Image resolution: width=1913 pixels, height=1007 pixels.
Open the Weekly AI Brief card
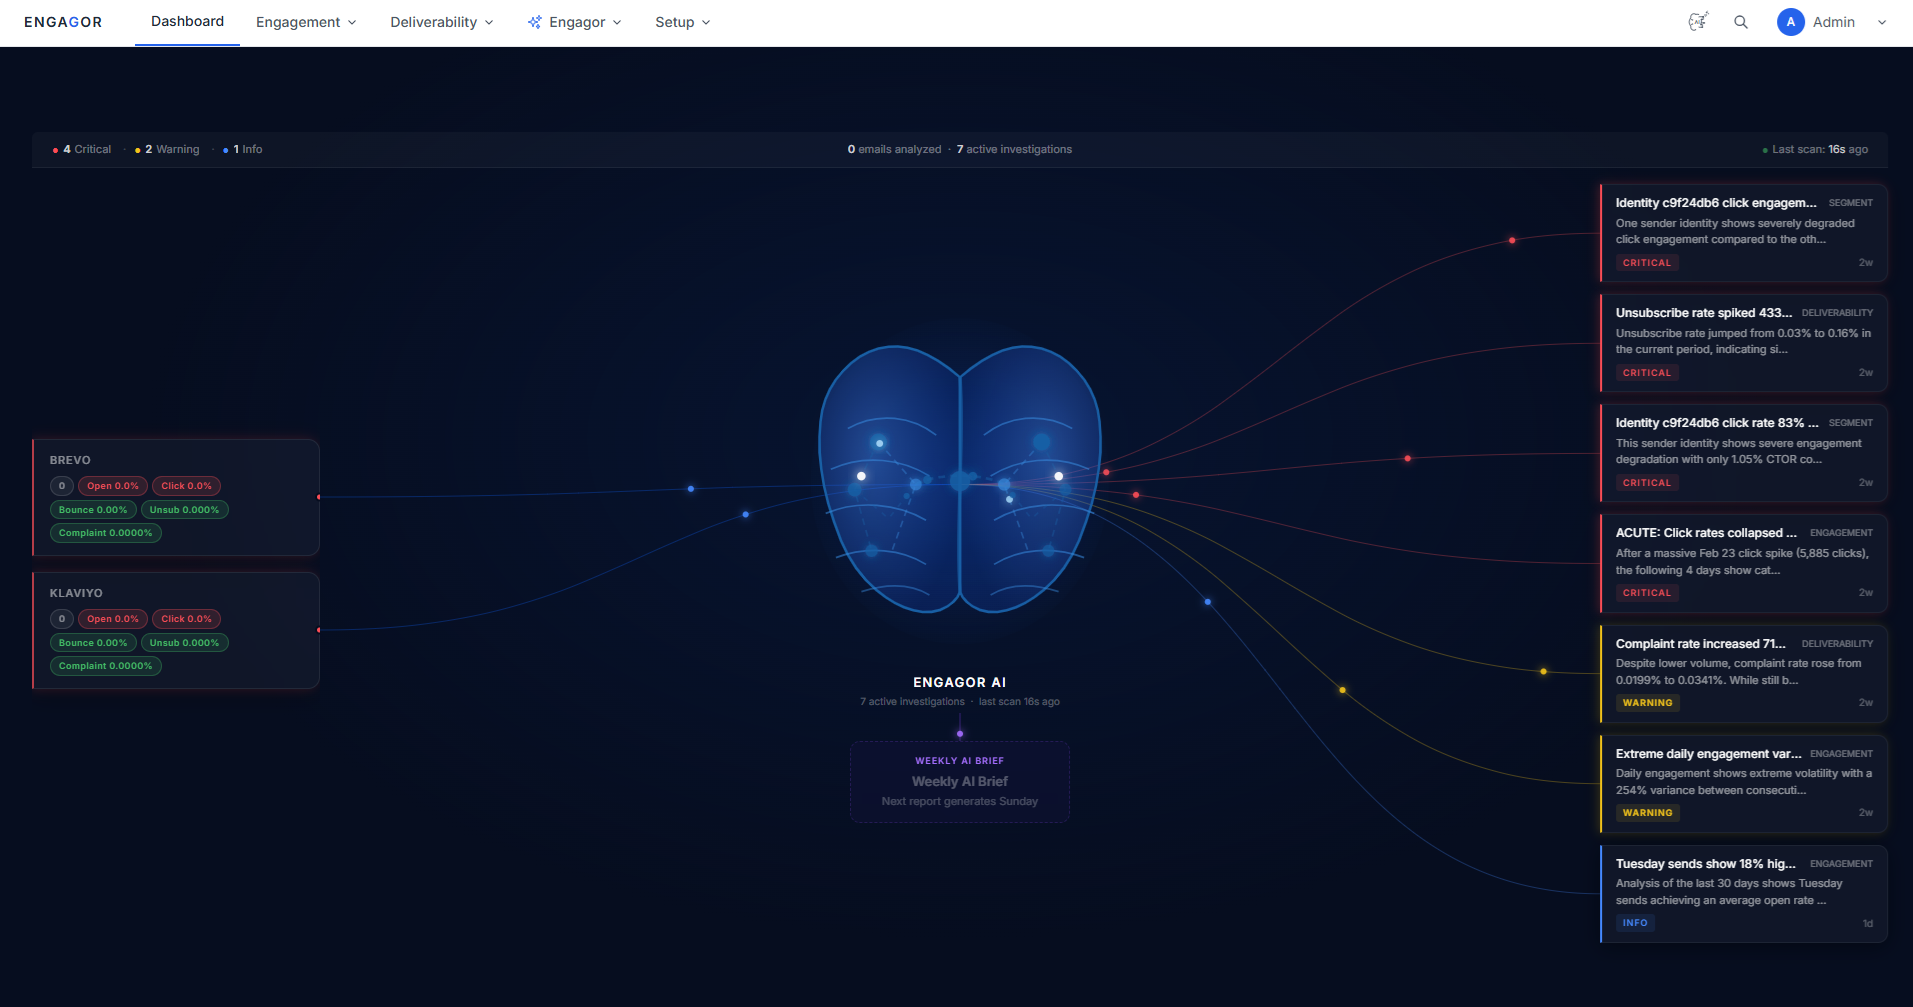[x=960, y=782]
